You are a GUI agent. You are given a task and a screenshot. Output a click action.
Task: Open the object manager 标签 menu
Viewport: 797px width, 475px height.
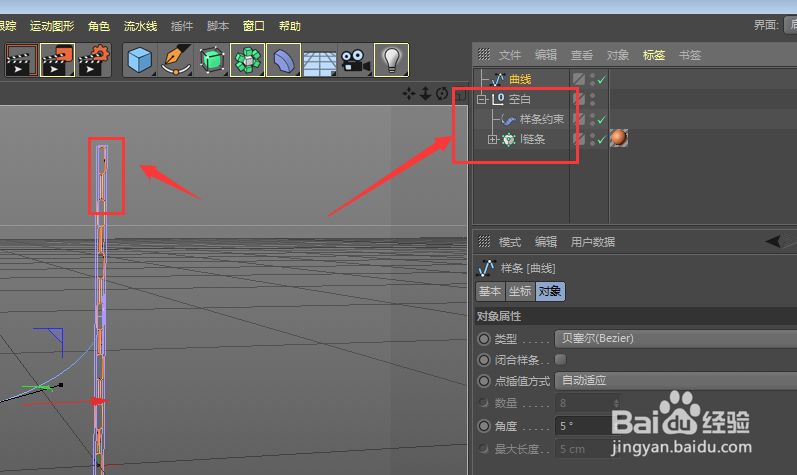click(x=654, y=55)
